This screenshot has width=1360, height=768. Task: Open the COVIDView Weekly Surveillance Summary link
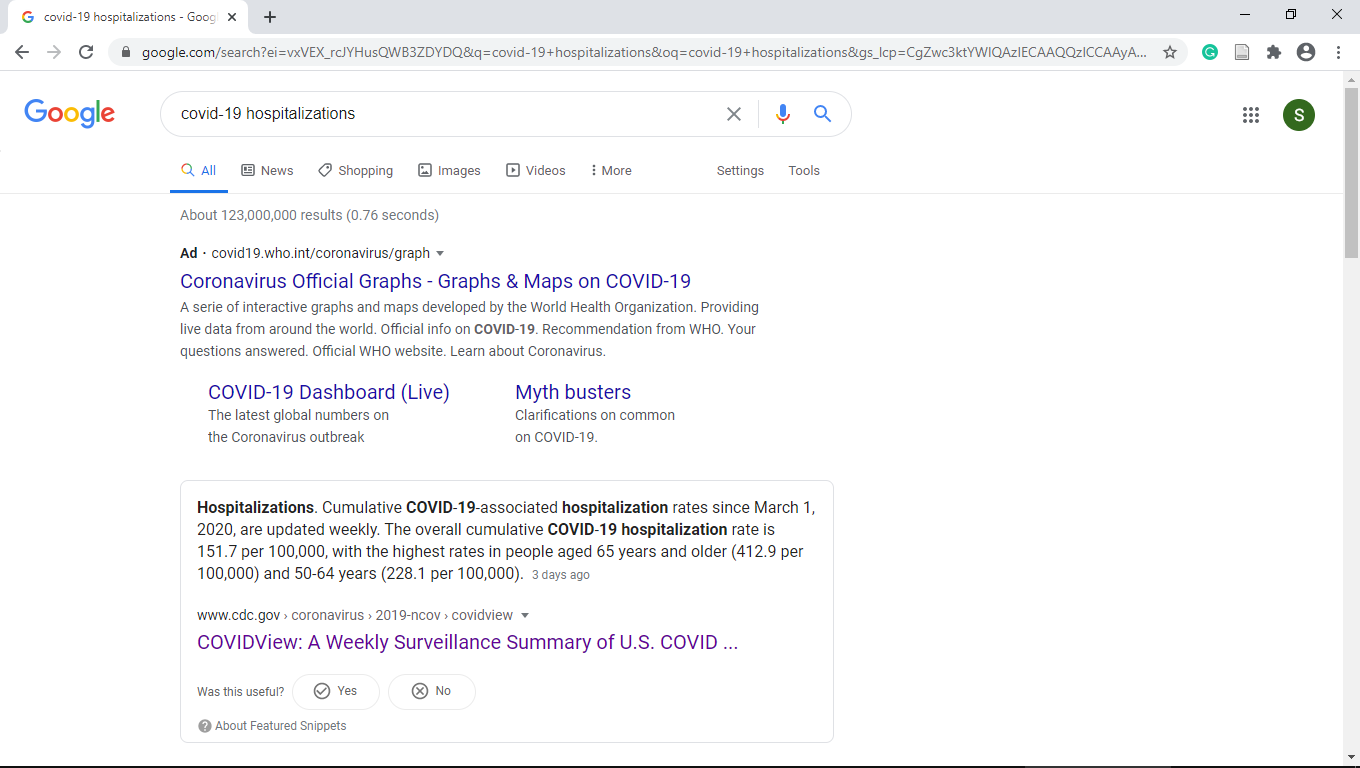point(468,642)
